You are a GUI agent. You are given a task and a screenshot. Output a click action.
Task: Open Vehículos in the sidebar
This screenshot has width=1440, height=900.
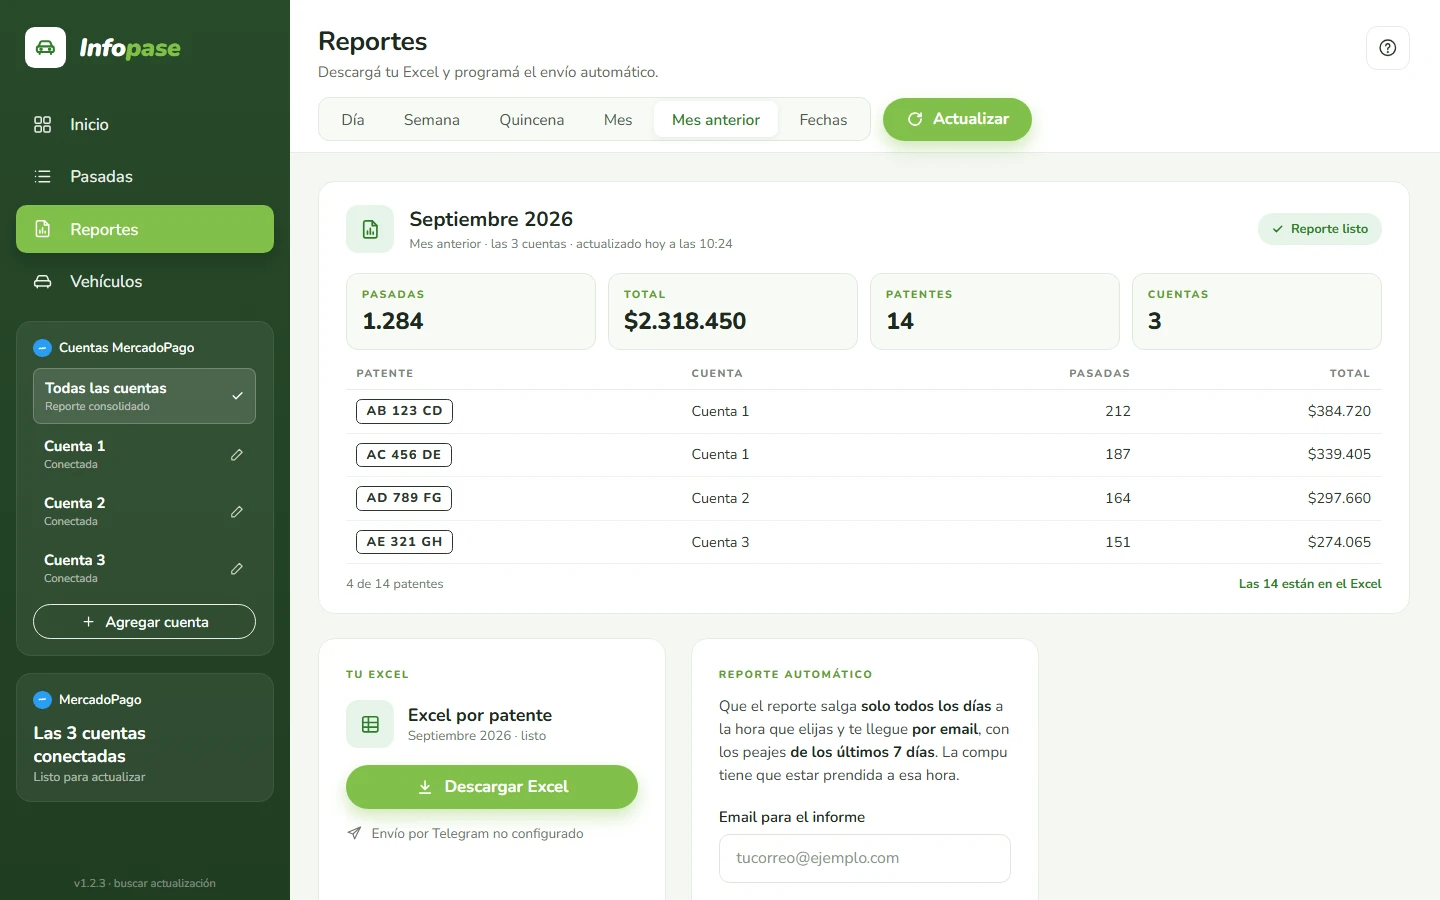point(145,282)
